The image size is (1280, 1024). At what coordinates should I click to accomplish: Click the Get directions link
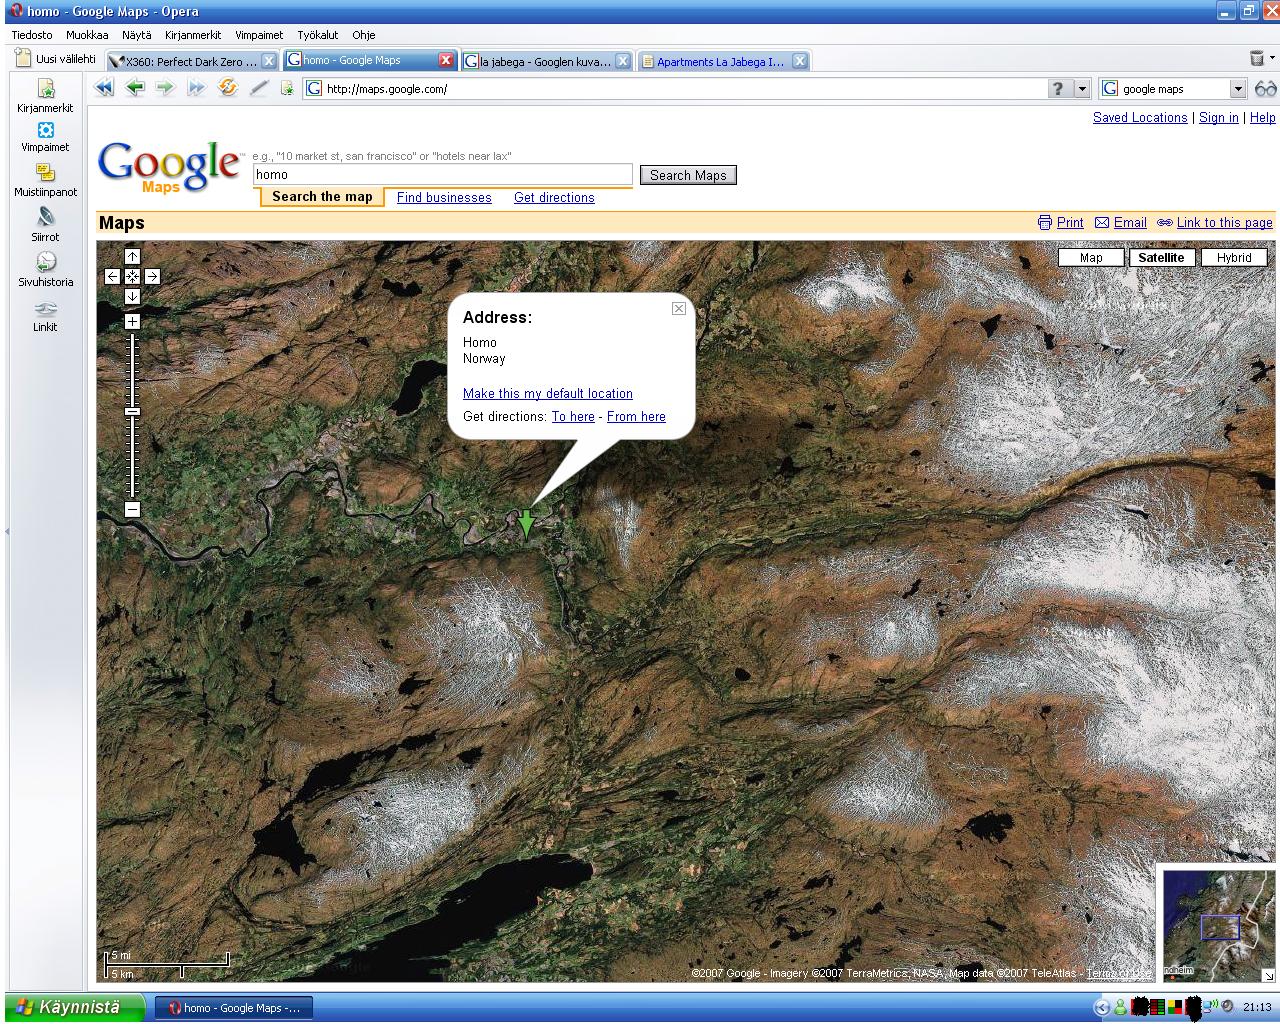point(554,198)
